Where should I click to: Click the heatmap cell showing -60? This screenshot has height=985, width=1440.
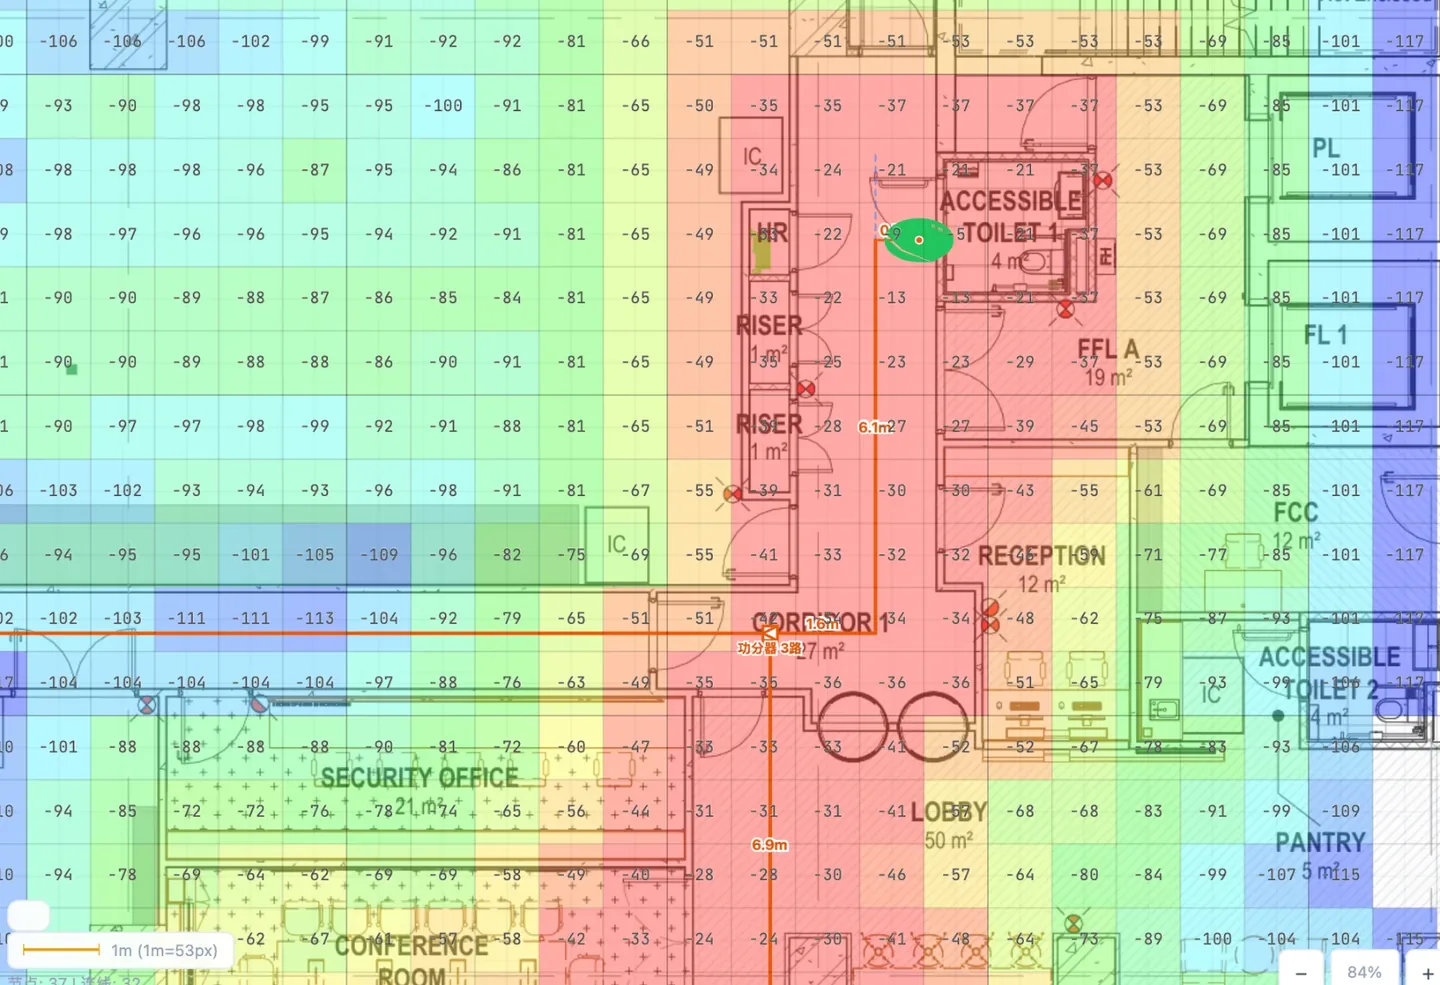(571, 747)
